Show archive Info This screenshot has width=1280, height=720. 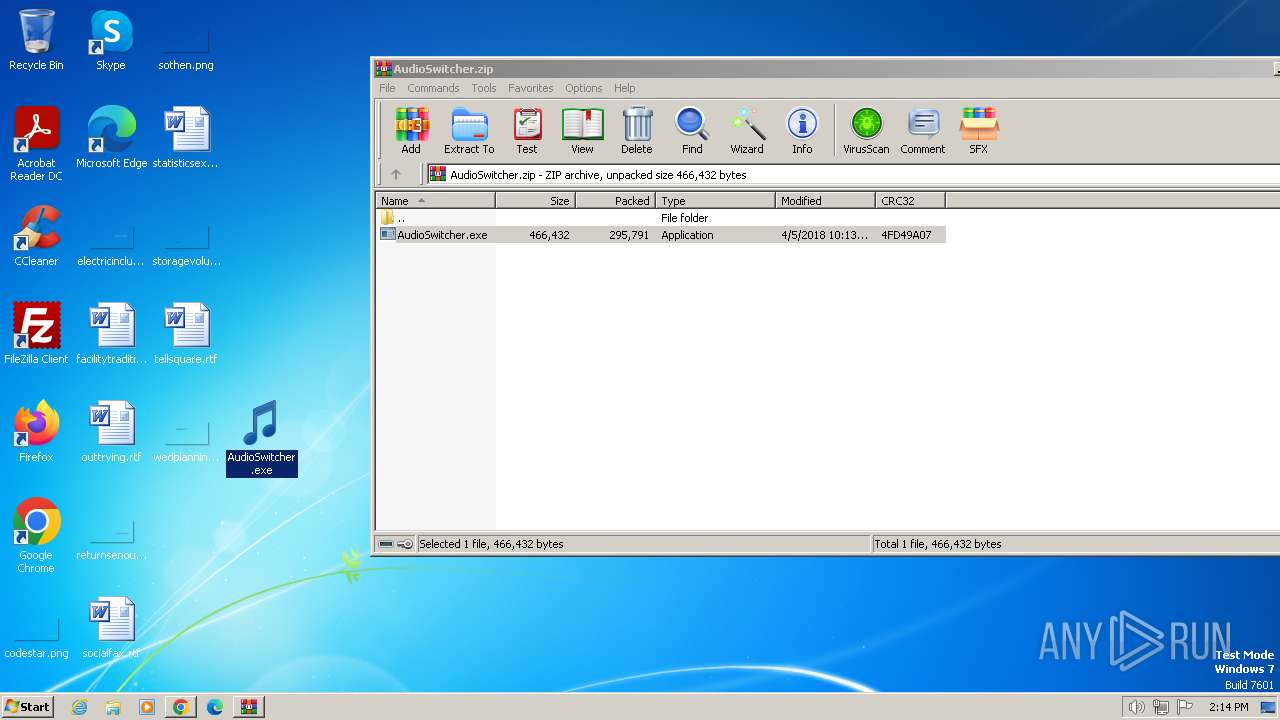(802, 131)
